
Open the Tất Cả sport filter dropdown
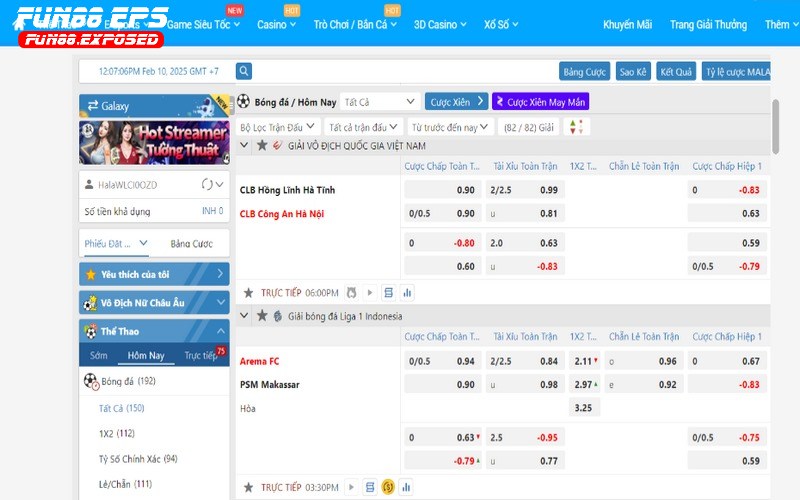pos(379,102)
